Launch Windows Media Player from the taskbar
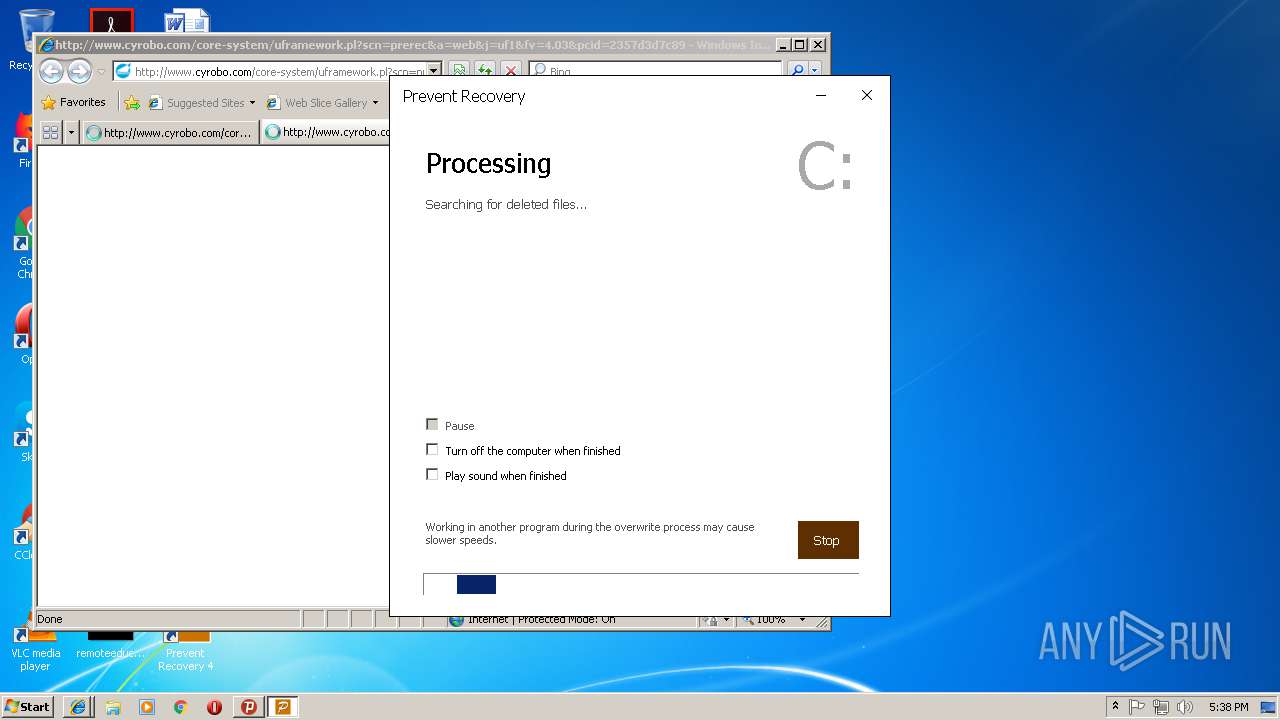Viewport: 1280px width, 720px height. (x=147, y=707)
